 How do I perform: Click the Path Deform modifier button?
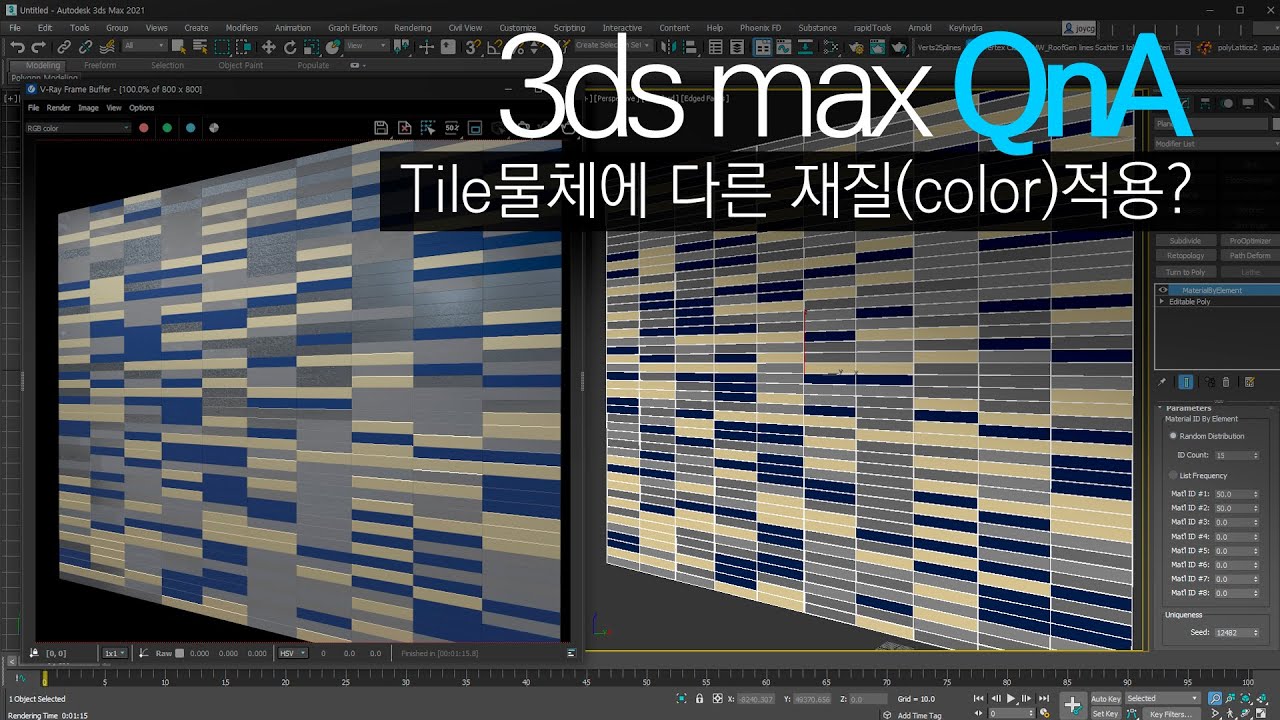click(x=1249, y=256)
